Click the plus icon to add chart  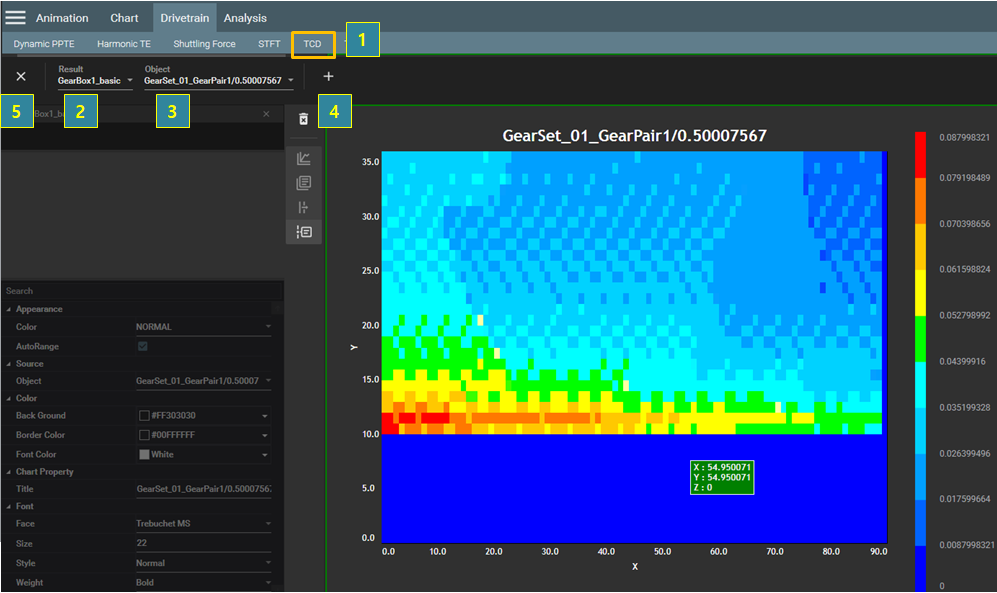point(328,76)
